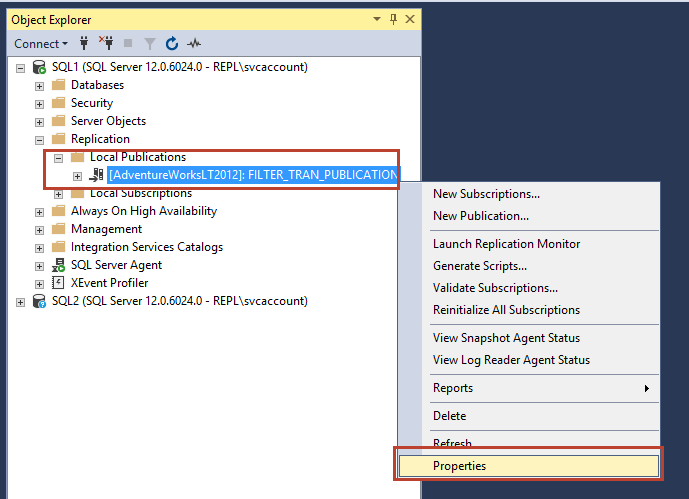Screen dimensions: 689x499
Task: Expand the SQL2 server node
Action: 21,302
